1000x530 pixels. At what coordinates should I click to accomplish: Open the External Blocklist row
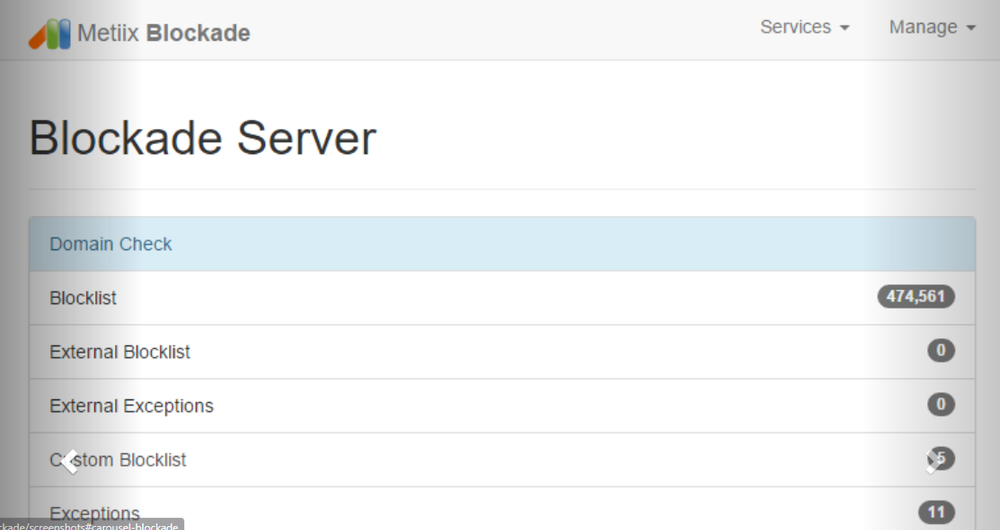click(503, 352)
